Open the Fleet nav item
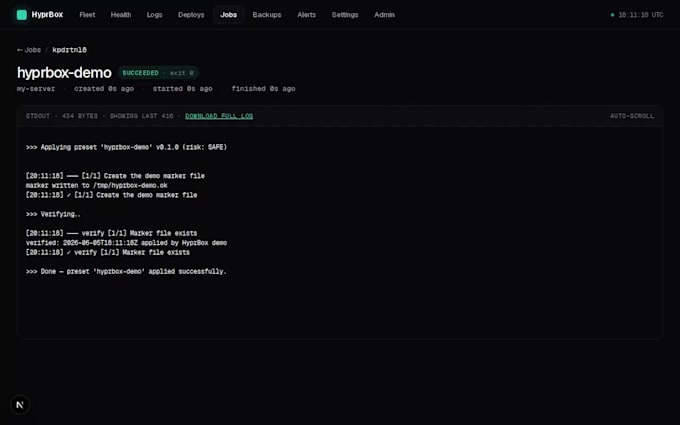This screenshot has height=425, width=680. point(87,15)
